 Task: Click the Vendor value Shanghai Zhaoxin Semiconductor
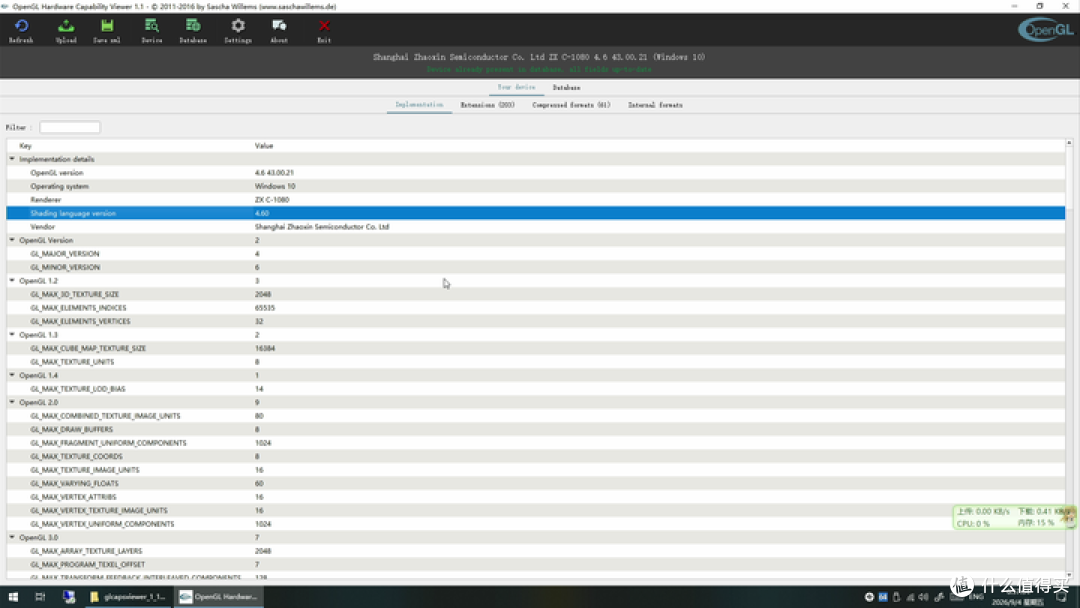(322, 227)
